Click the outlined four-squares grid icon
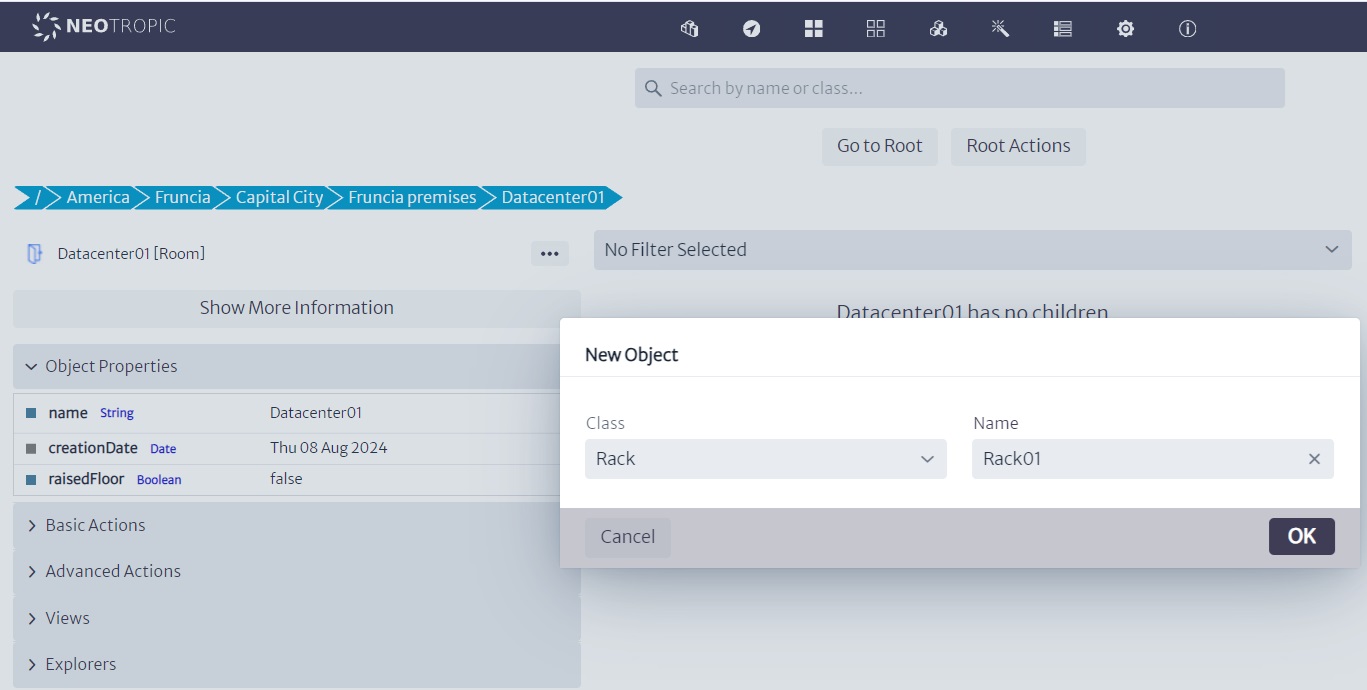This screenshot has width=1367, height=690. pyautogui.click(x=875, y=29)
